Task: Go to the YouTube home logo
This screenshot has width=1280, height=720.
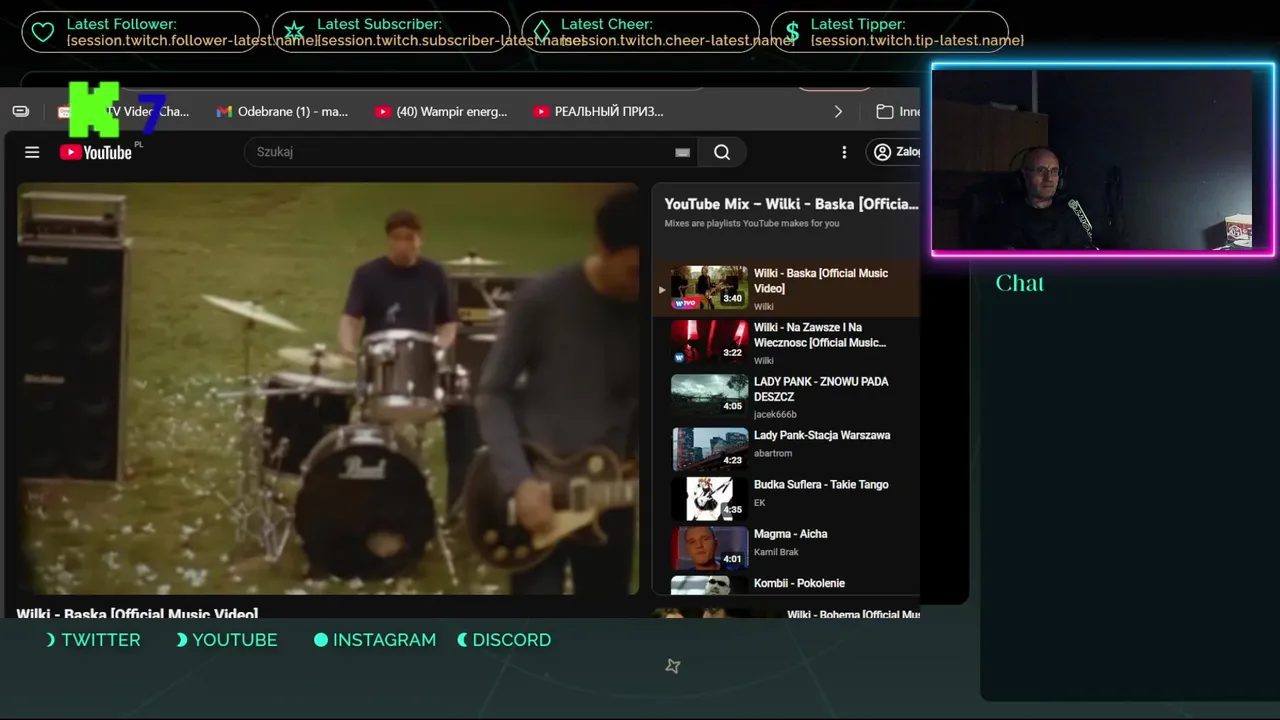Action: coord(96,152)
